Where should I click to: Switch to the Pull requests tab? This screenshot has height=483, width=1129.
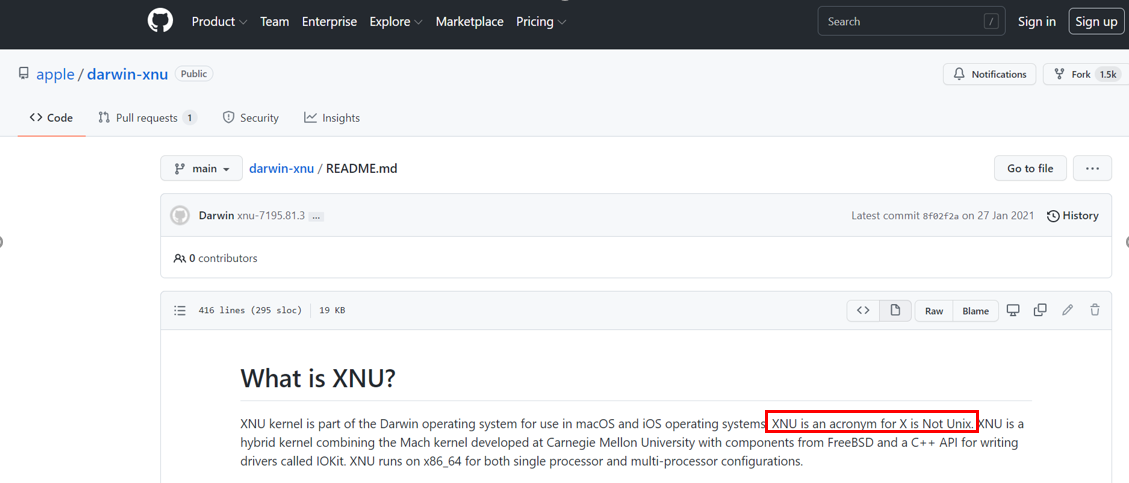pyautogui.click(x=148, y=117)
